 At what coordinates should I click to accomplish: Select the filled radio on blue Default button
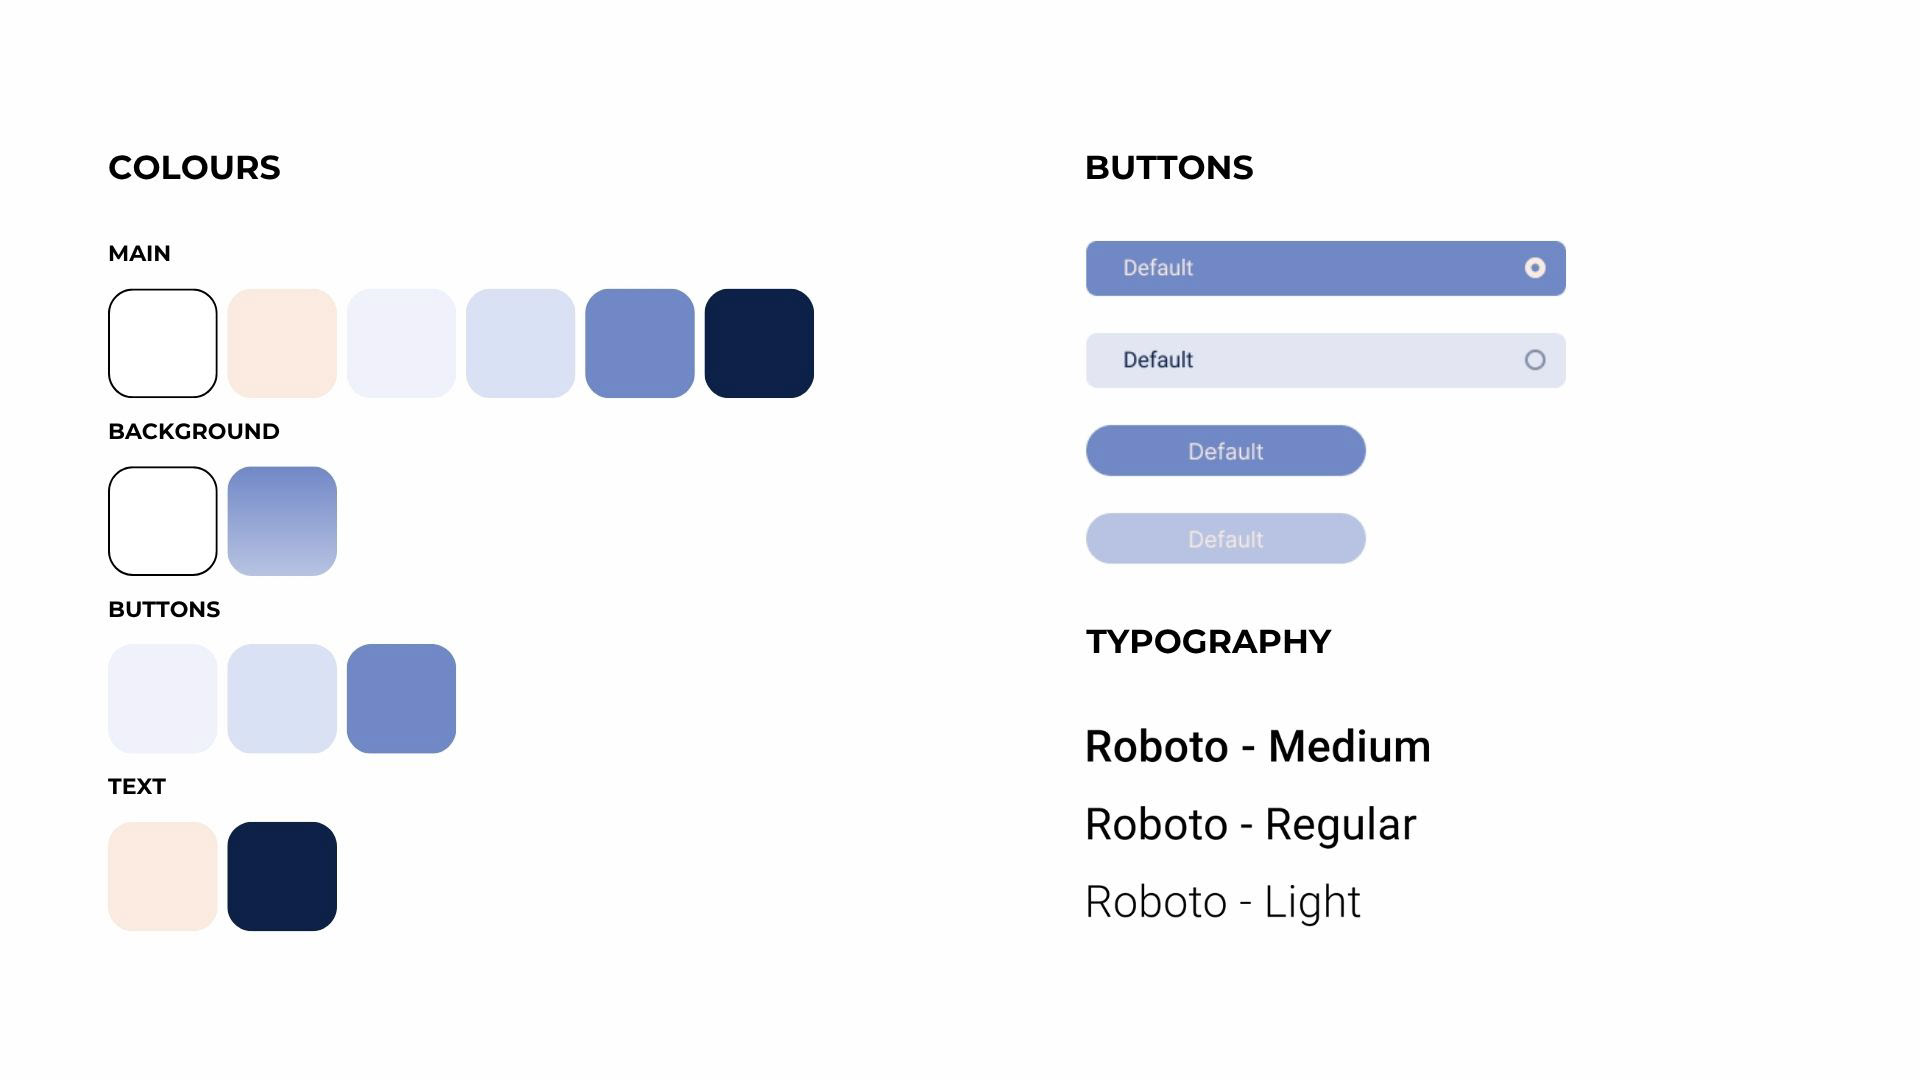pos(1534,268)
